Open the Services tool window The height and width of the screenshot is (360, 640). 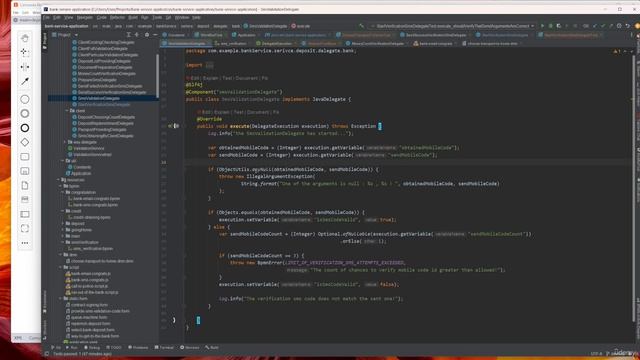pos(190,347)
